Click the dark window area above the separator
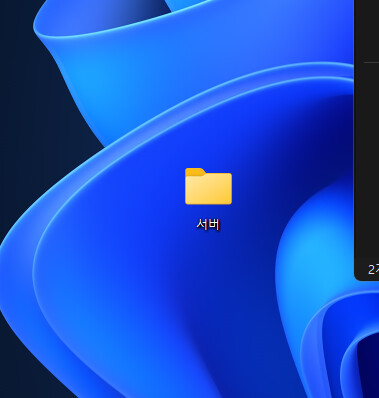Screen dimensions: 379x398 367,30
